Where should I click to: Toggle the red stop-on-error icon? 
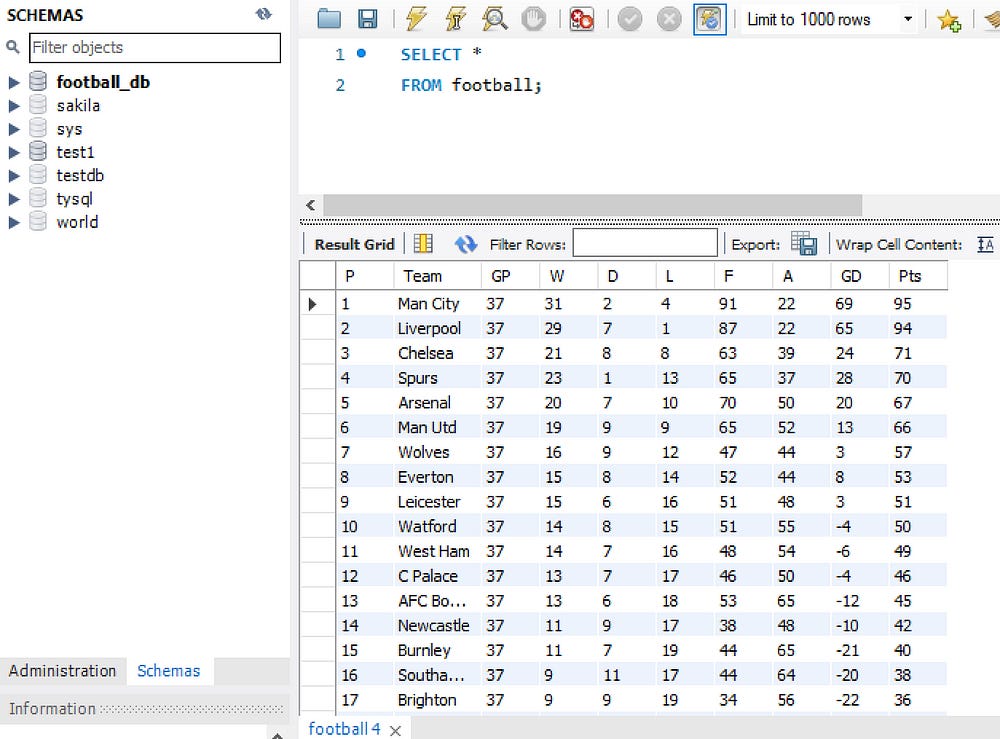tap(582, 19)
